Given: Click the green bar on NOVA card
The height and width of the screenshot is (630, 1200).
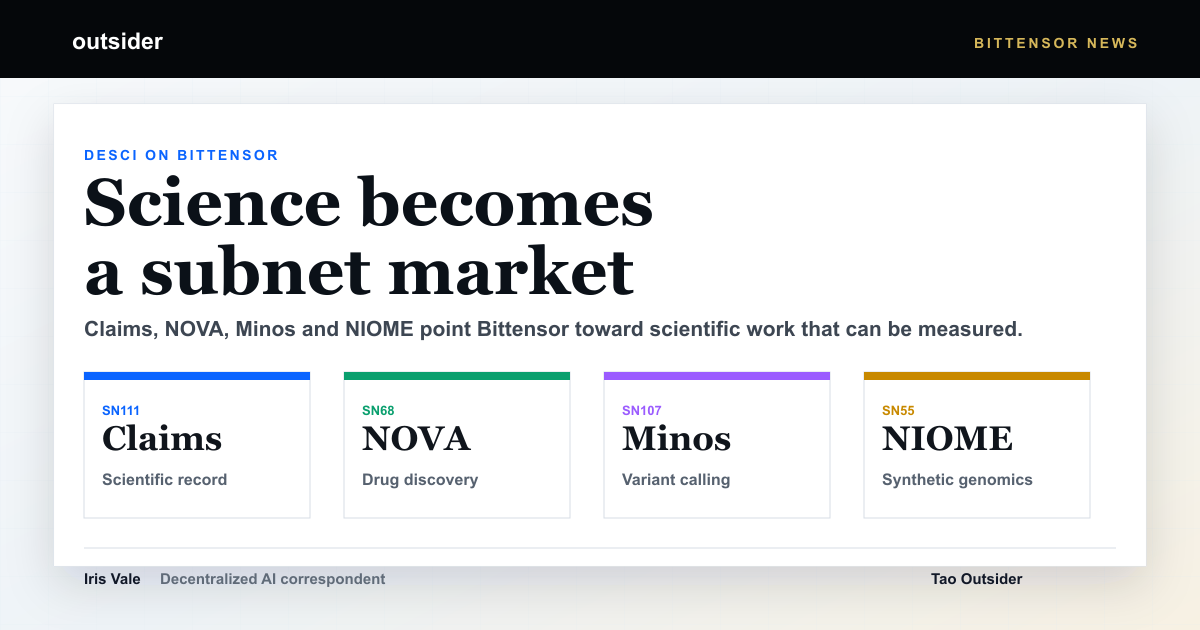Looking at the screenshot, I should click(x=457, y=376).
